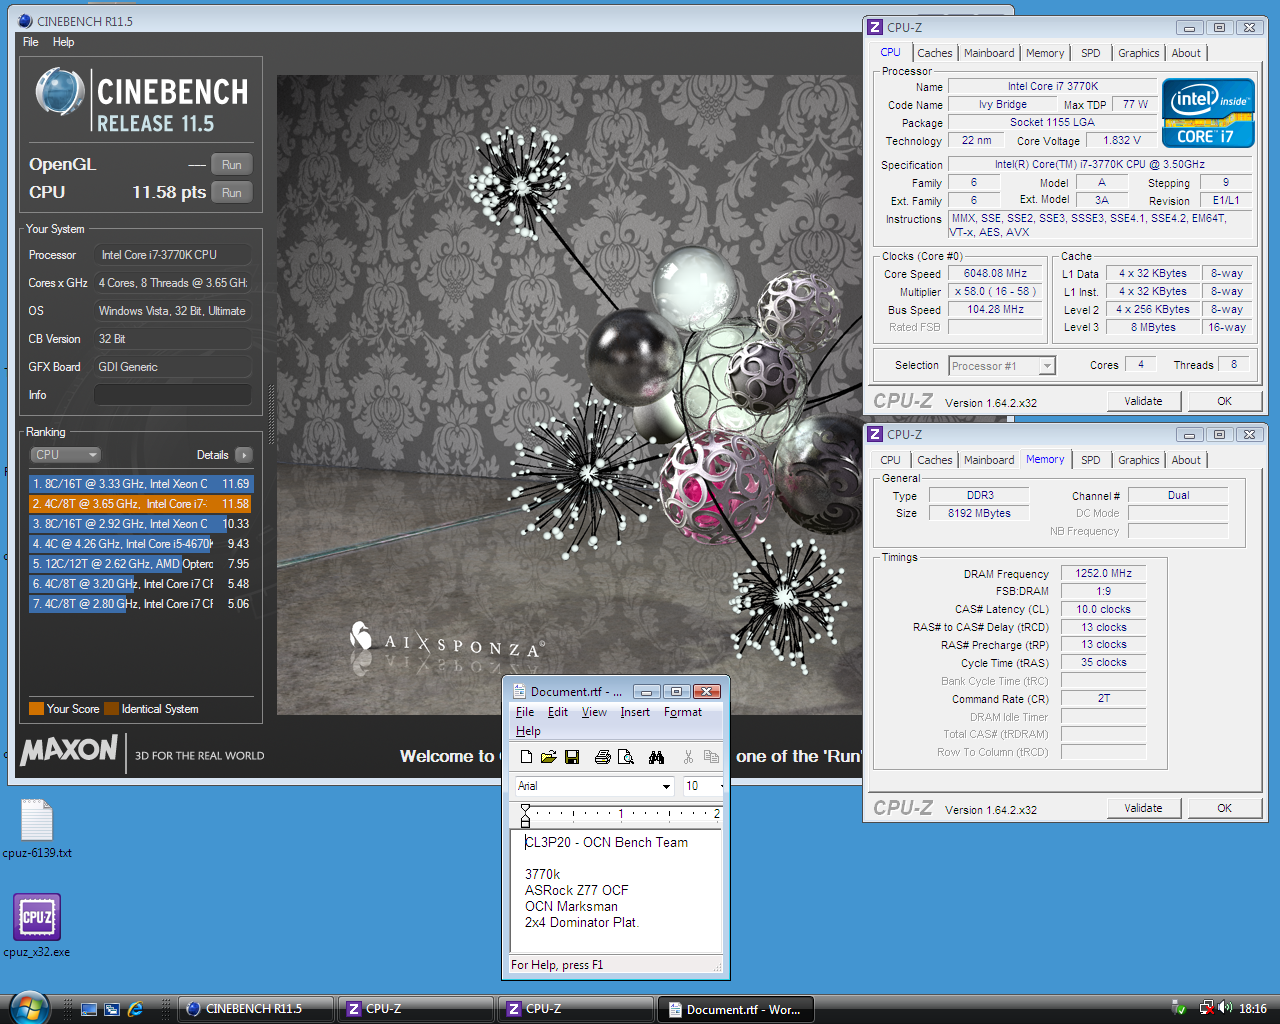The image size is (1280, 1024).
Task: Click OK in the lower CPU-Z Memory window
Action: [1224, 808]
